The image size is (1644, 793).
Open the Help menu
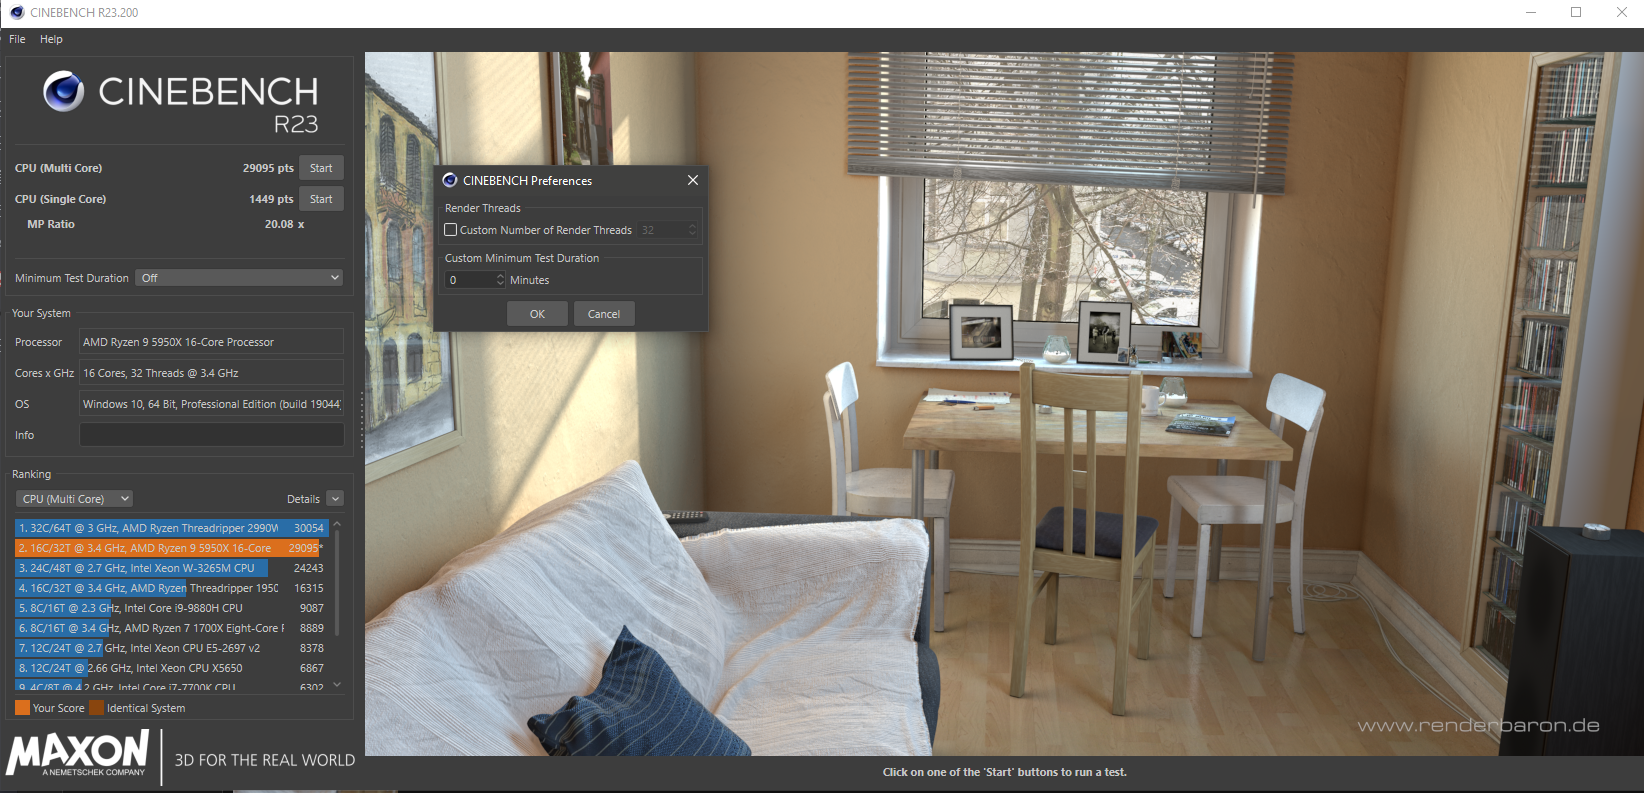click(51, 39)
